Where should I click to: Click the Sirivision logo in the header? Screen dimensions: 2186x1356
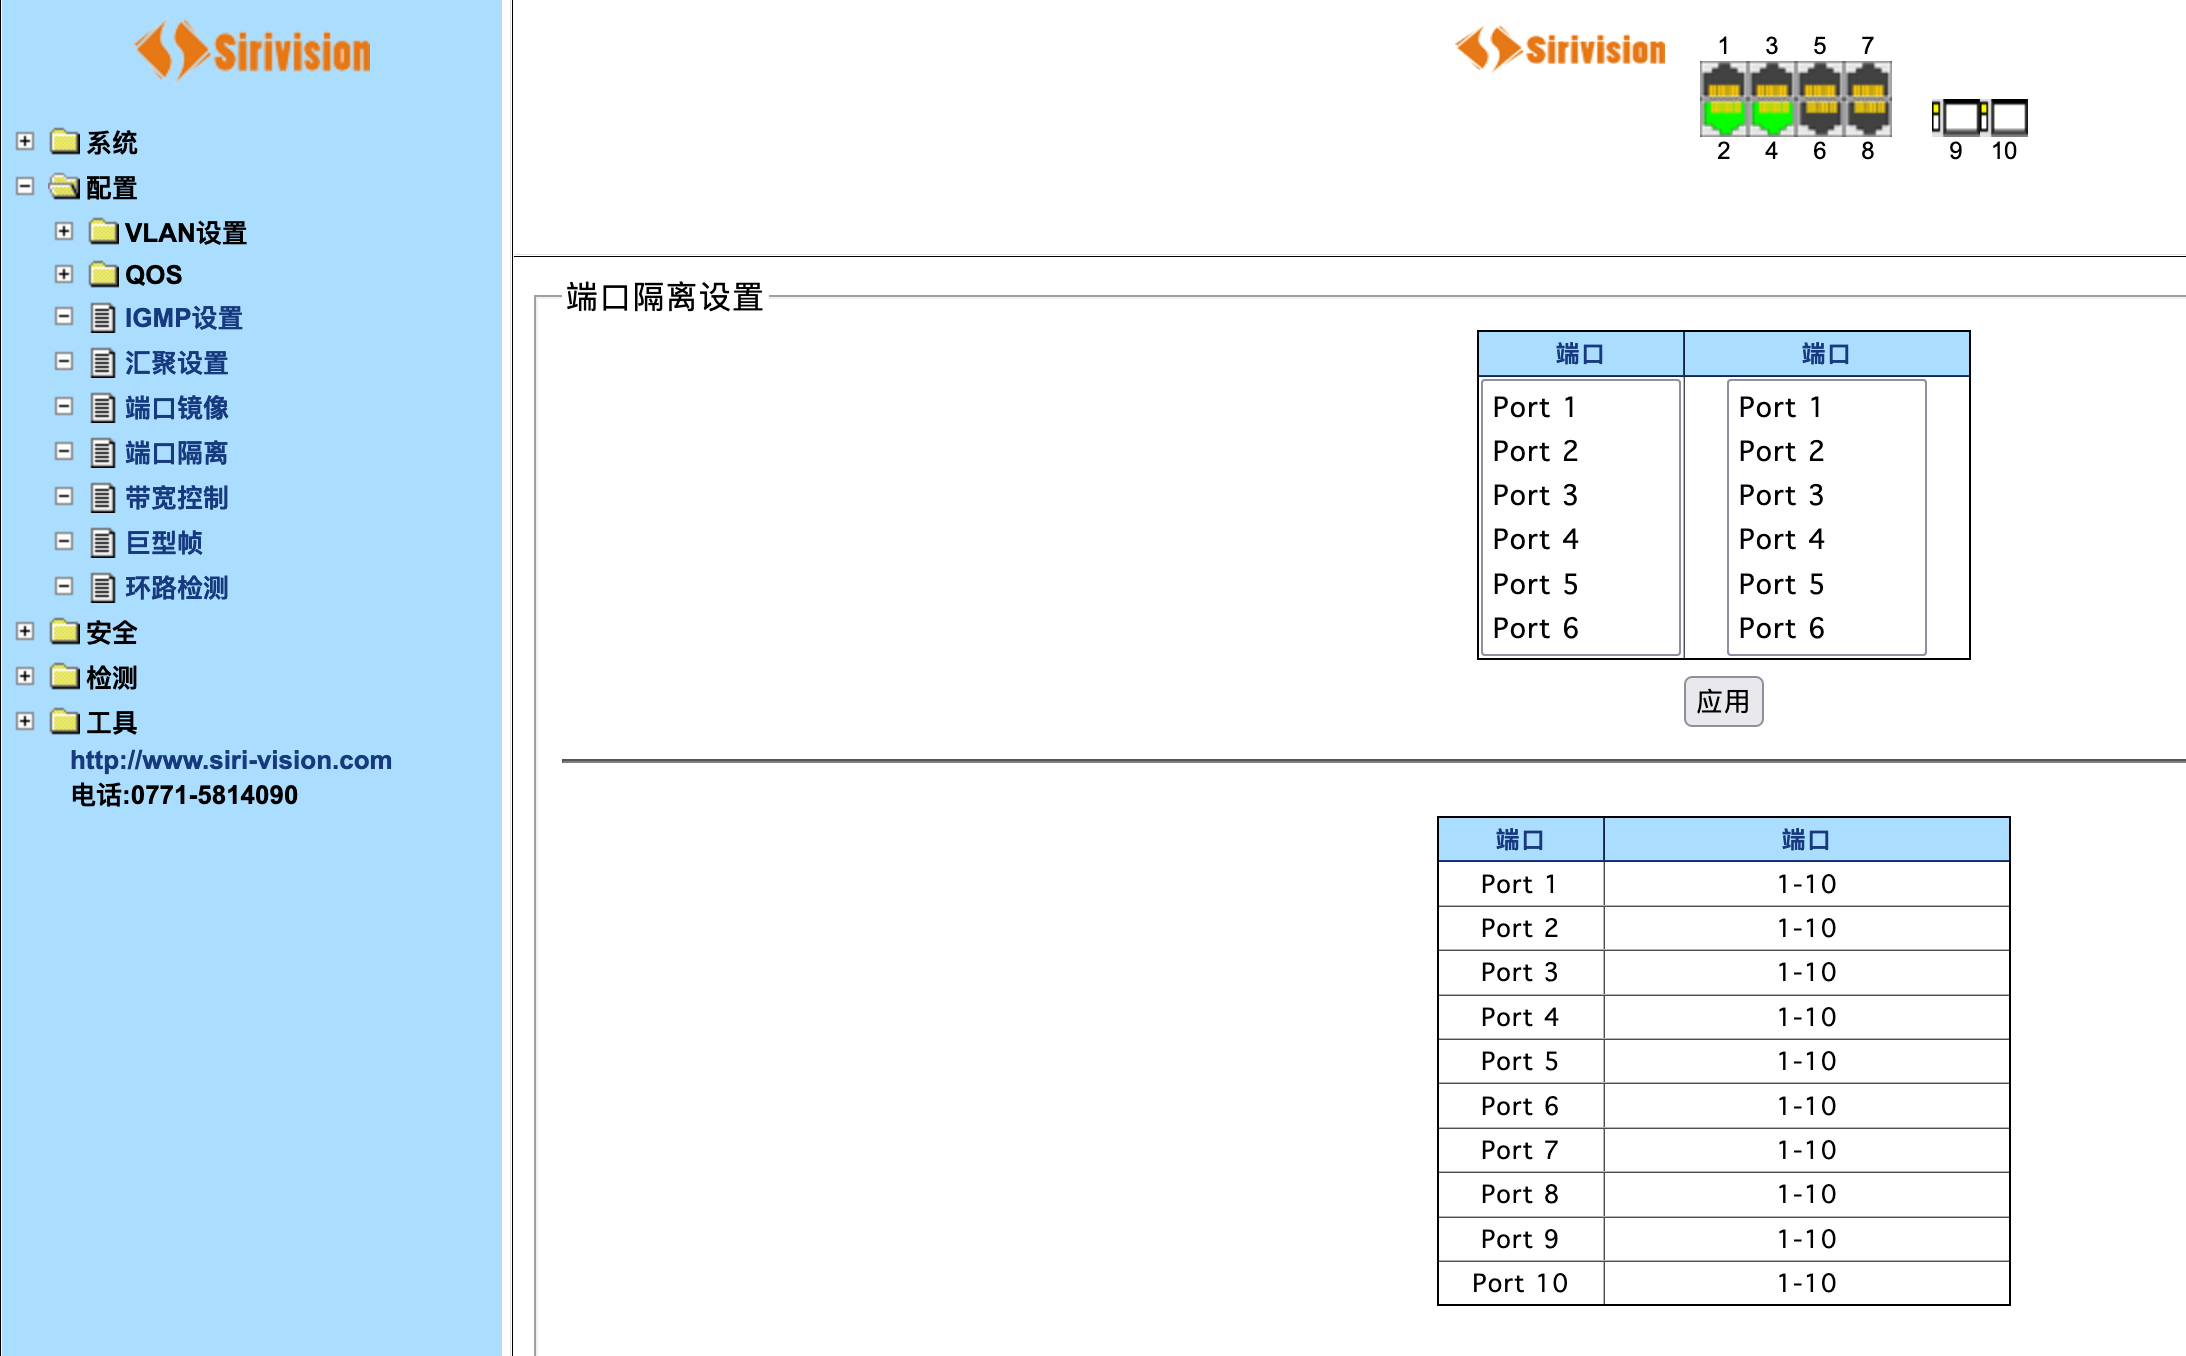pyautogui.click(x=1560, y=49)
